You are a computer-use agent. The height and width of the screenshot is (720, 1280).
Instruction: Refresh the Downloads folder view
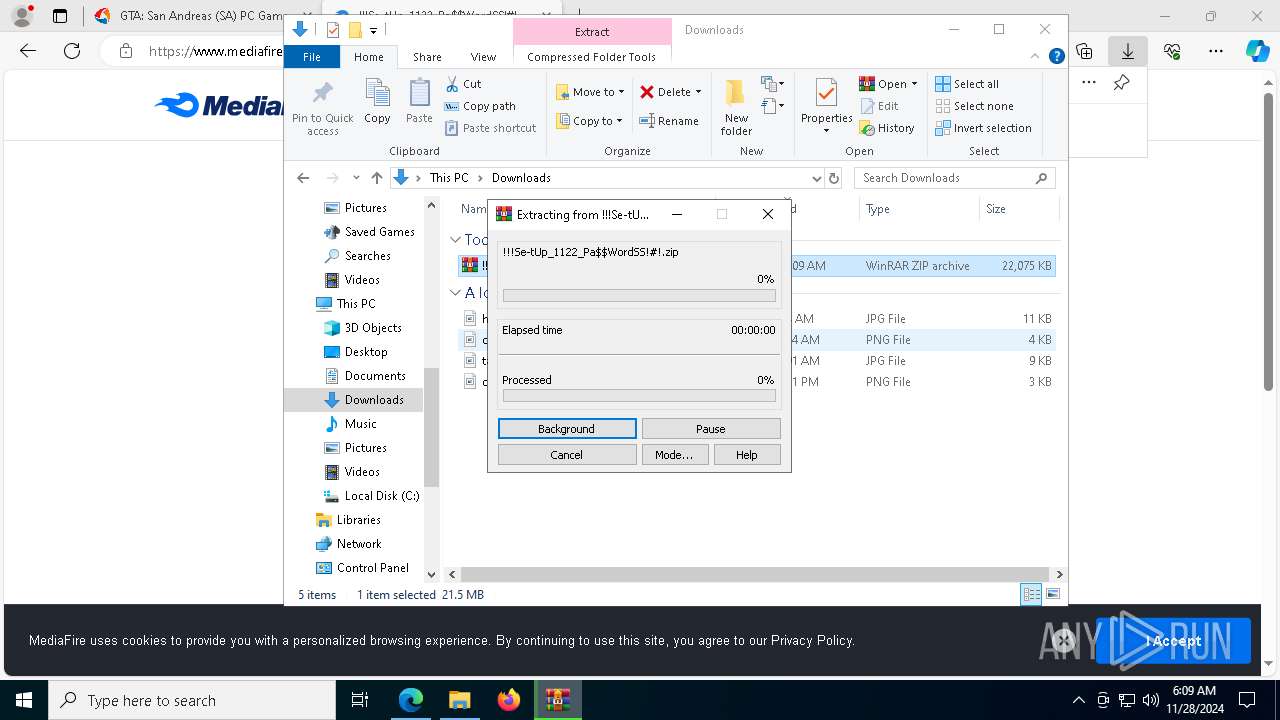tap(834, 178)
